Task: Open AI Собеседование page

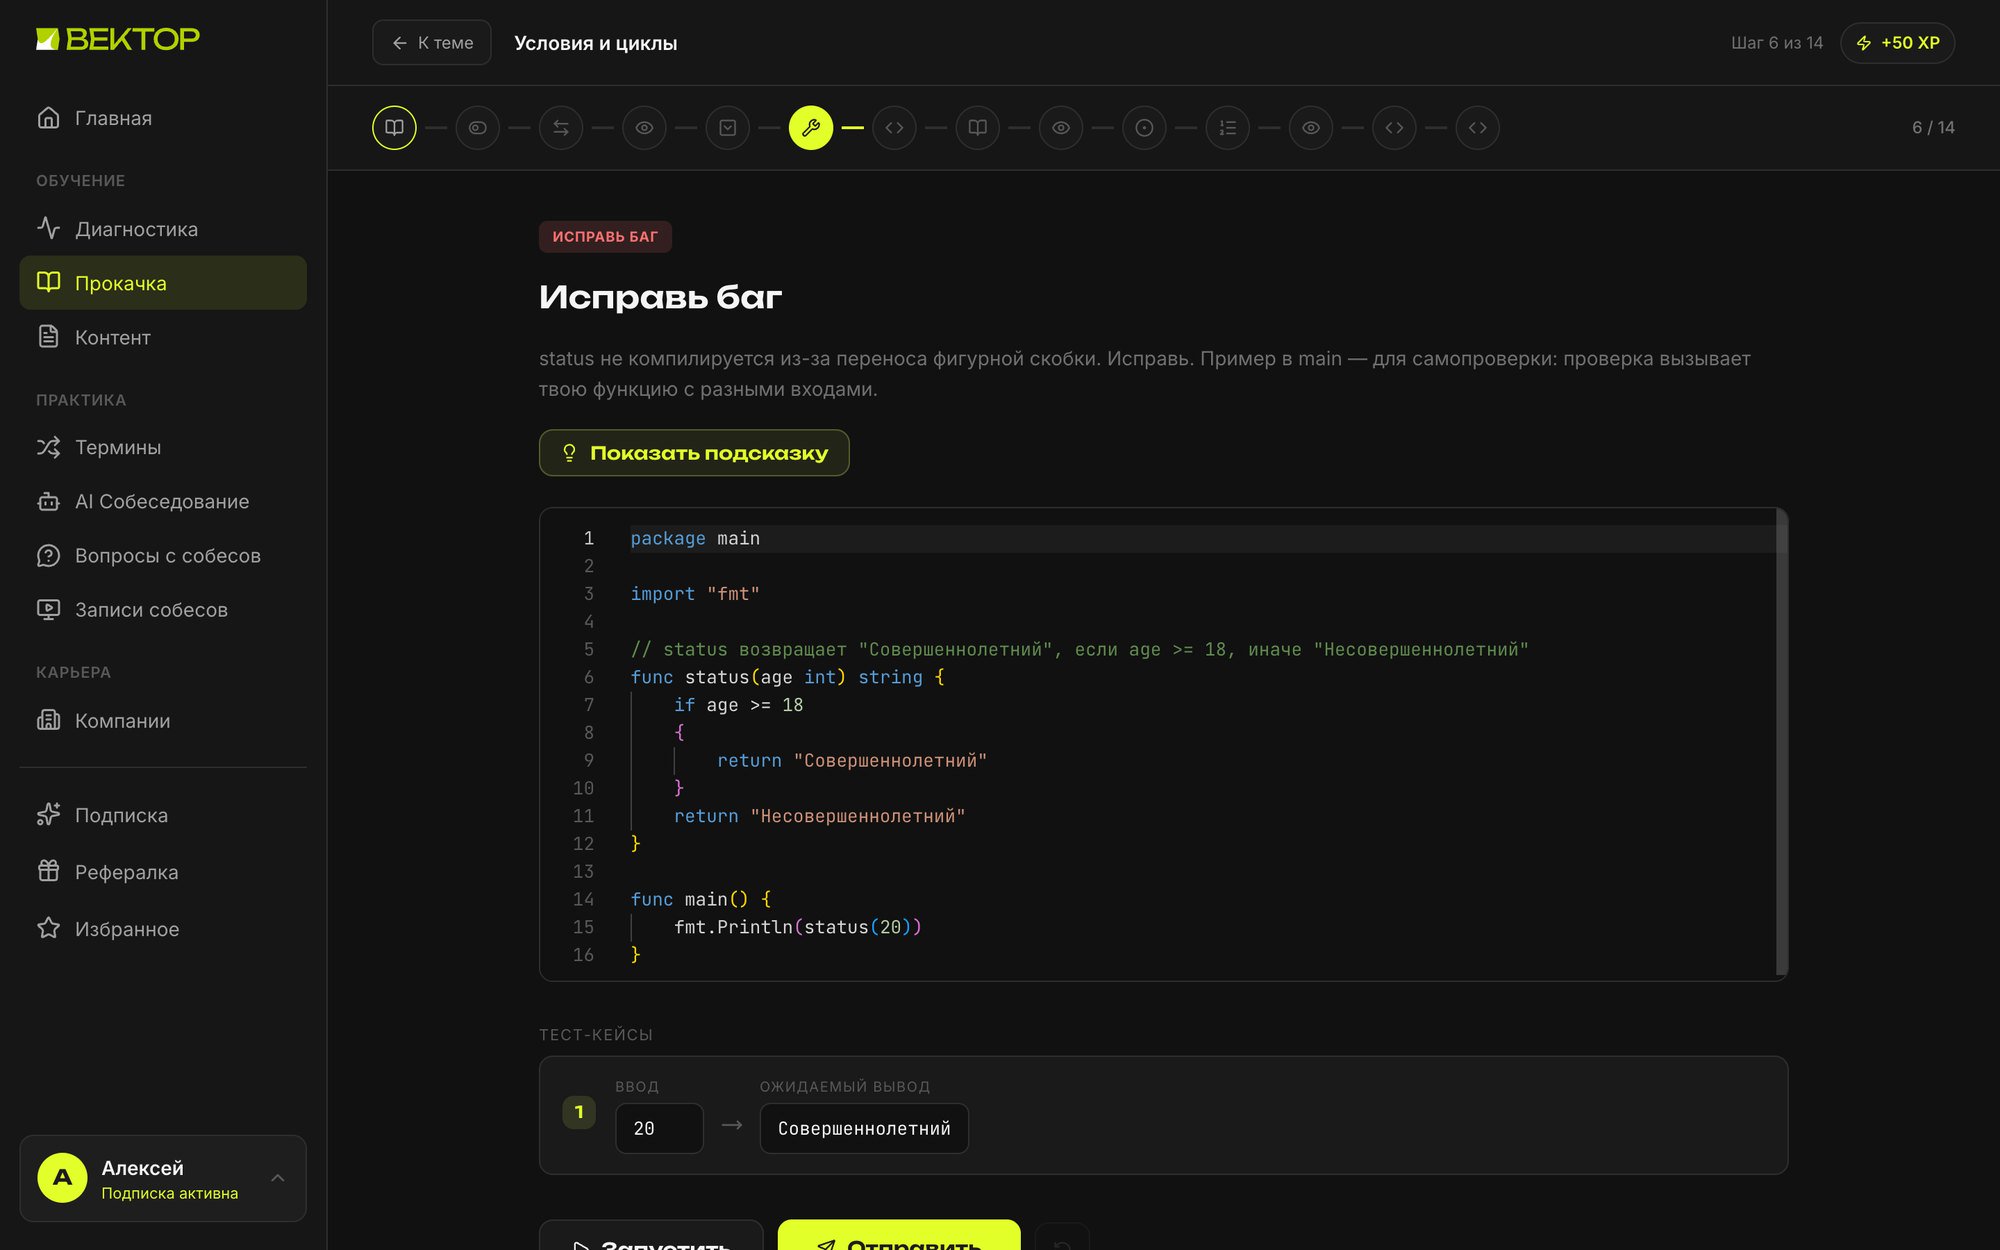Action: tap(163, 501)
